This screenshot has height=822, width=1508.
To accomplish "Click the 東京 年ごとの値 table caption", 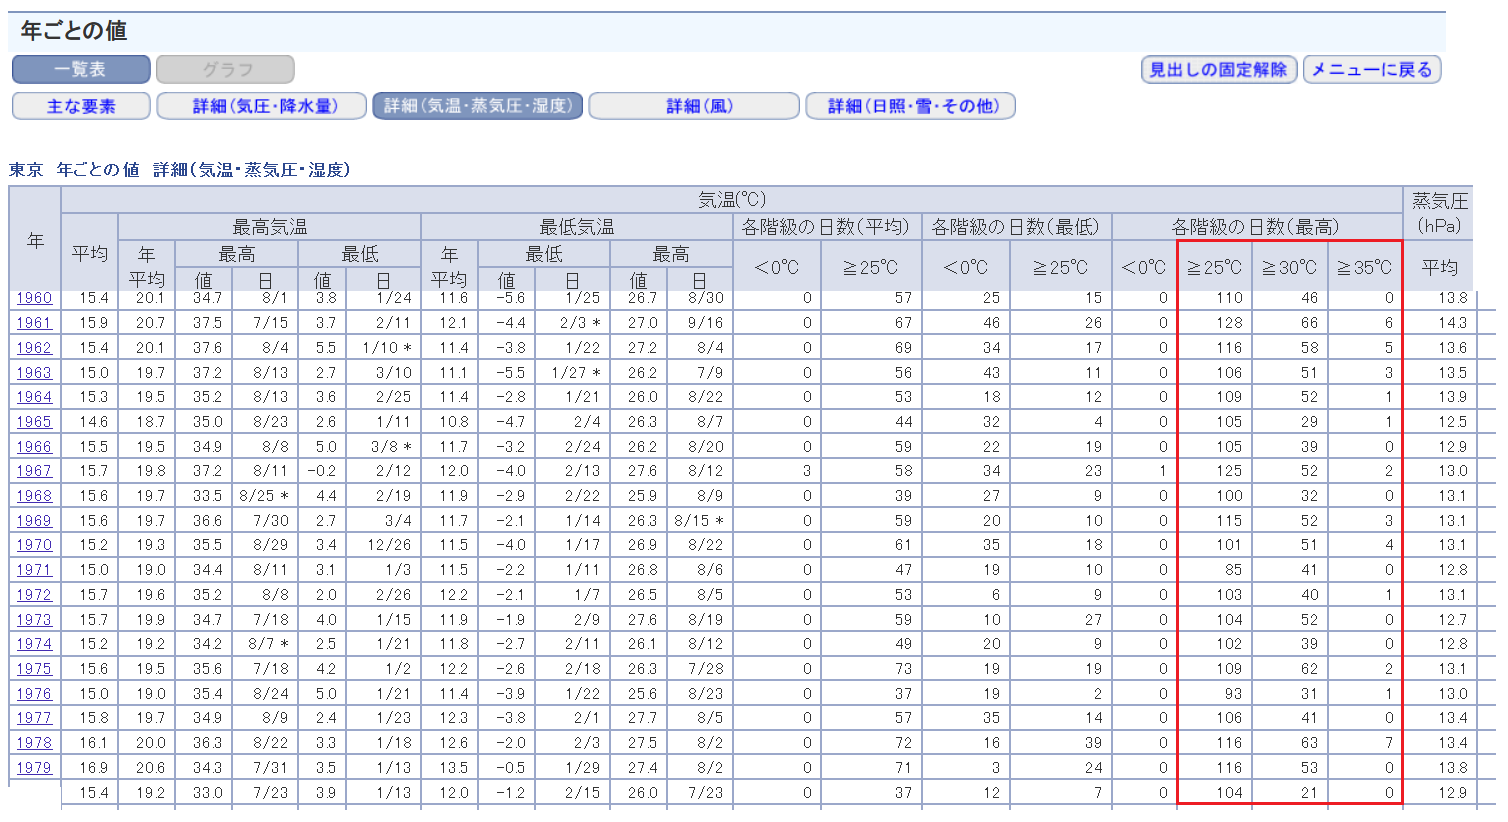I will pos(180,170).
